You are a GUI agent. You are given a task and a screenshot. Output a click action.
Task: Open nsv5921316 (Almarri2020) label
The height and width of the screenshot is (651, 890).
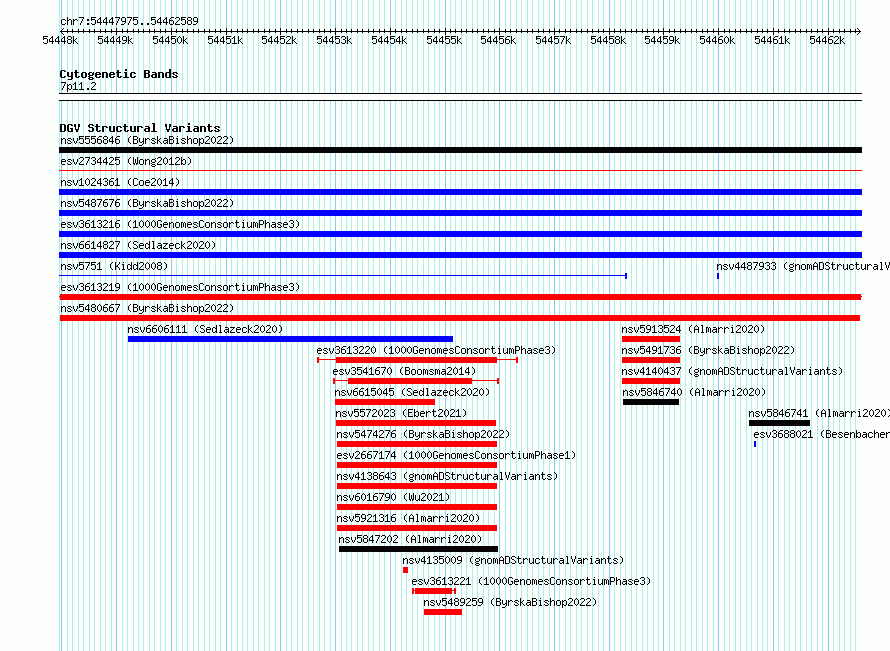[x=408, y=518]
